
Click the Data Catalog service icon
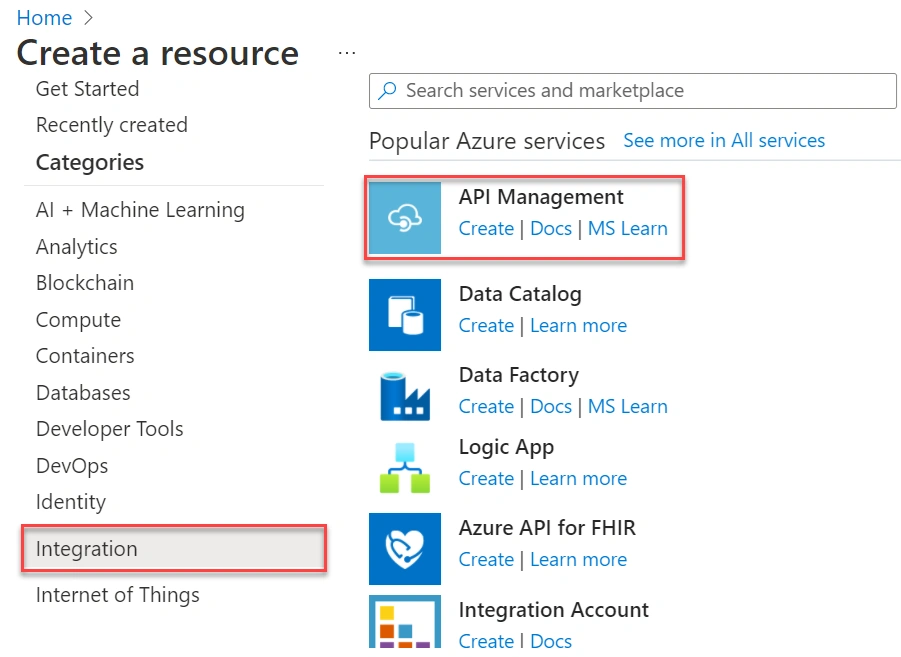tap(405, 315)
